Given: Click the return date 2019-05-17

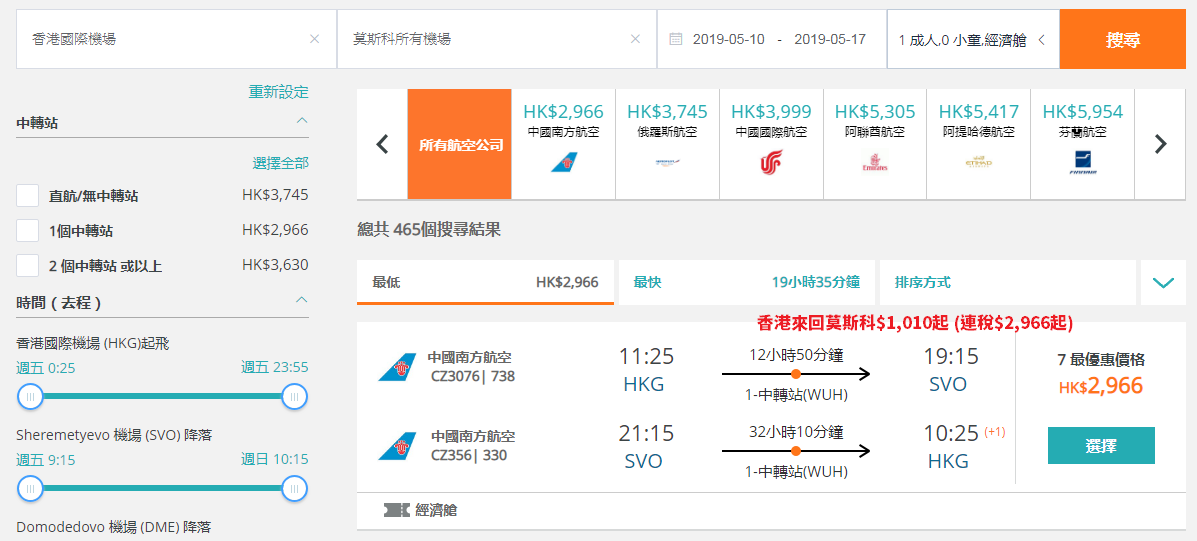Looking at the screenshot, I should pos(830,39).
